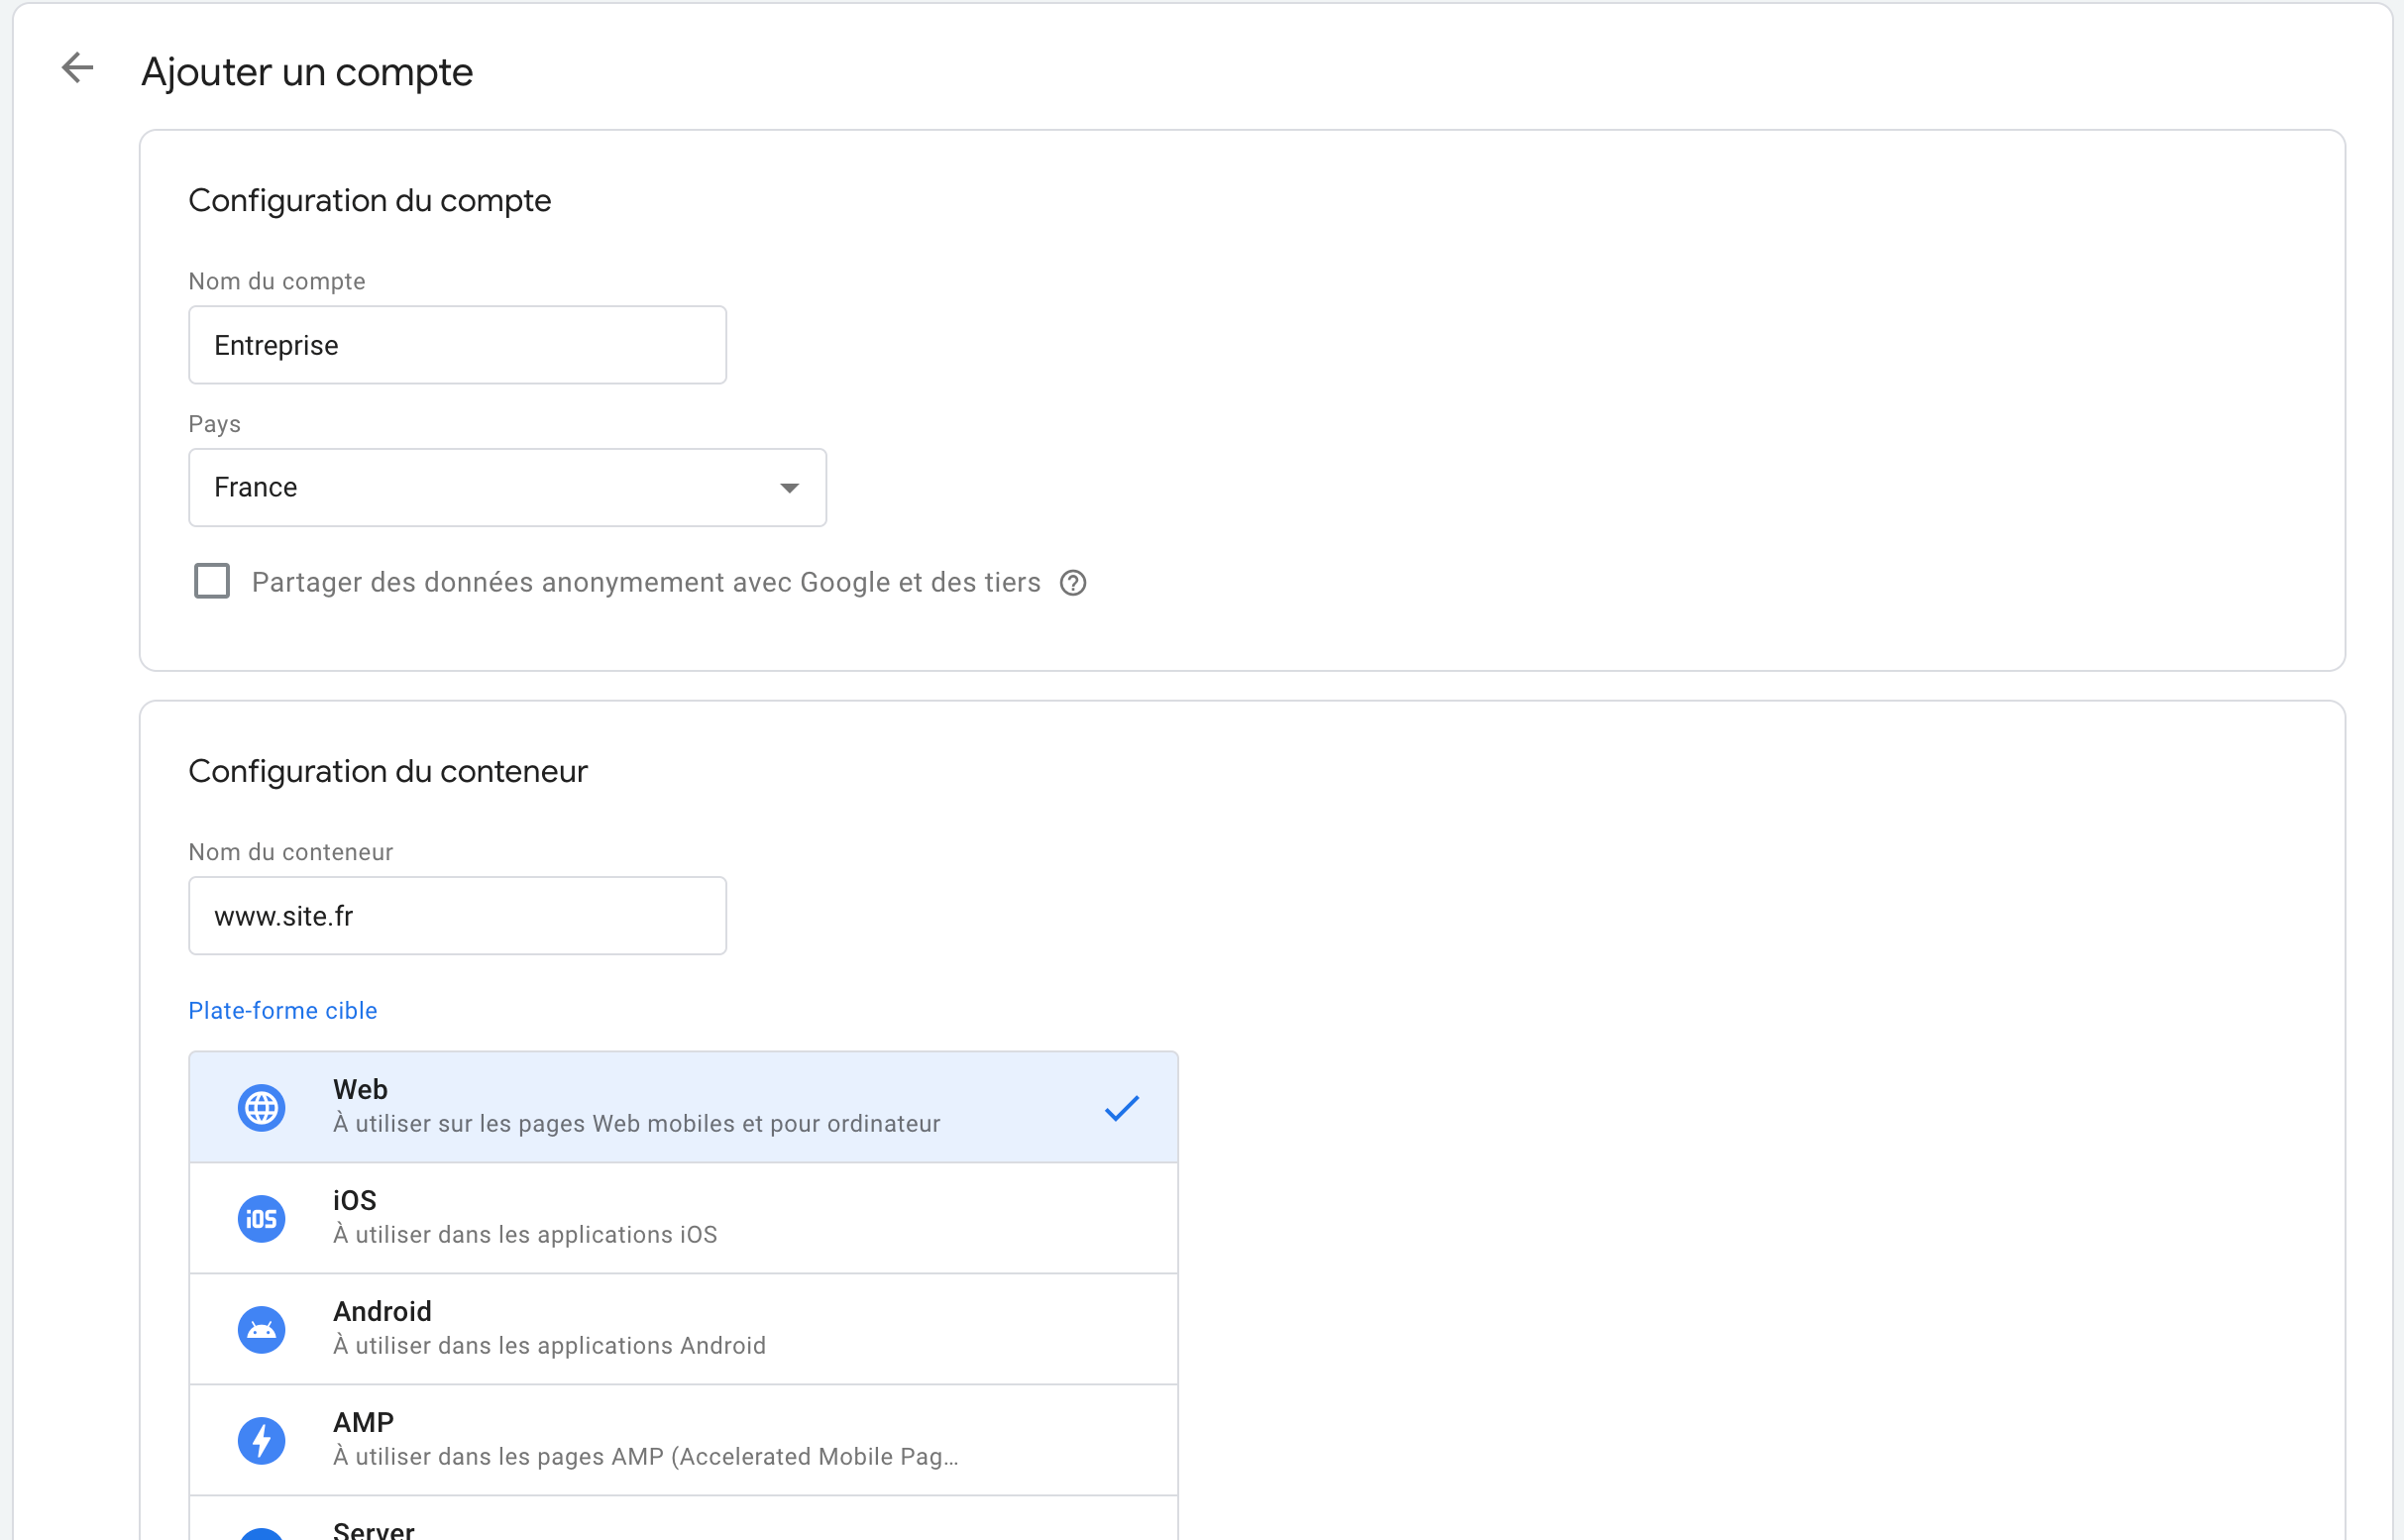2404x1540 pixels.
Task: Click the data sharing label text
Action: [646, 582]
